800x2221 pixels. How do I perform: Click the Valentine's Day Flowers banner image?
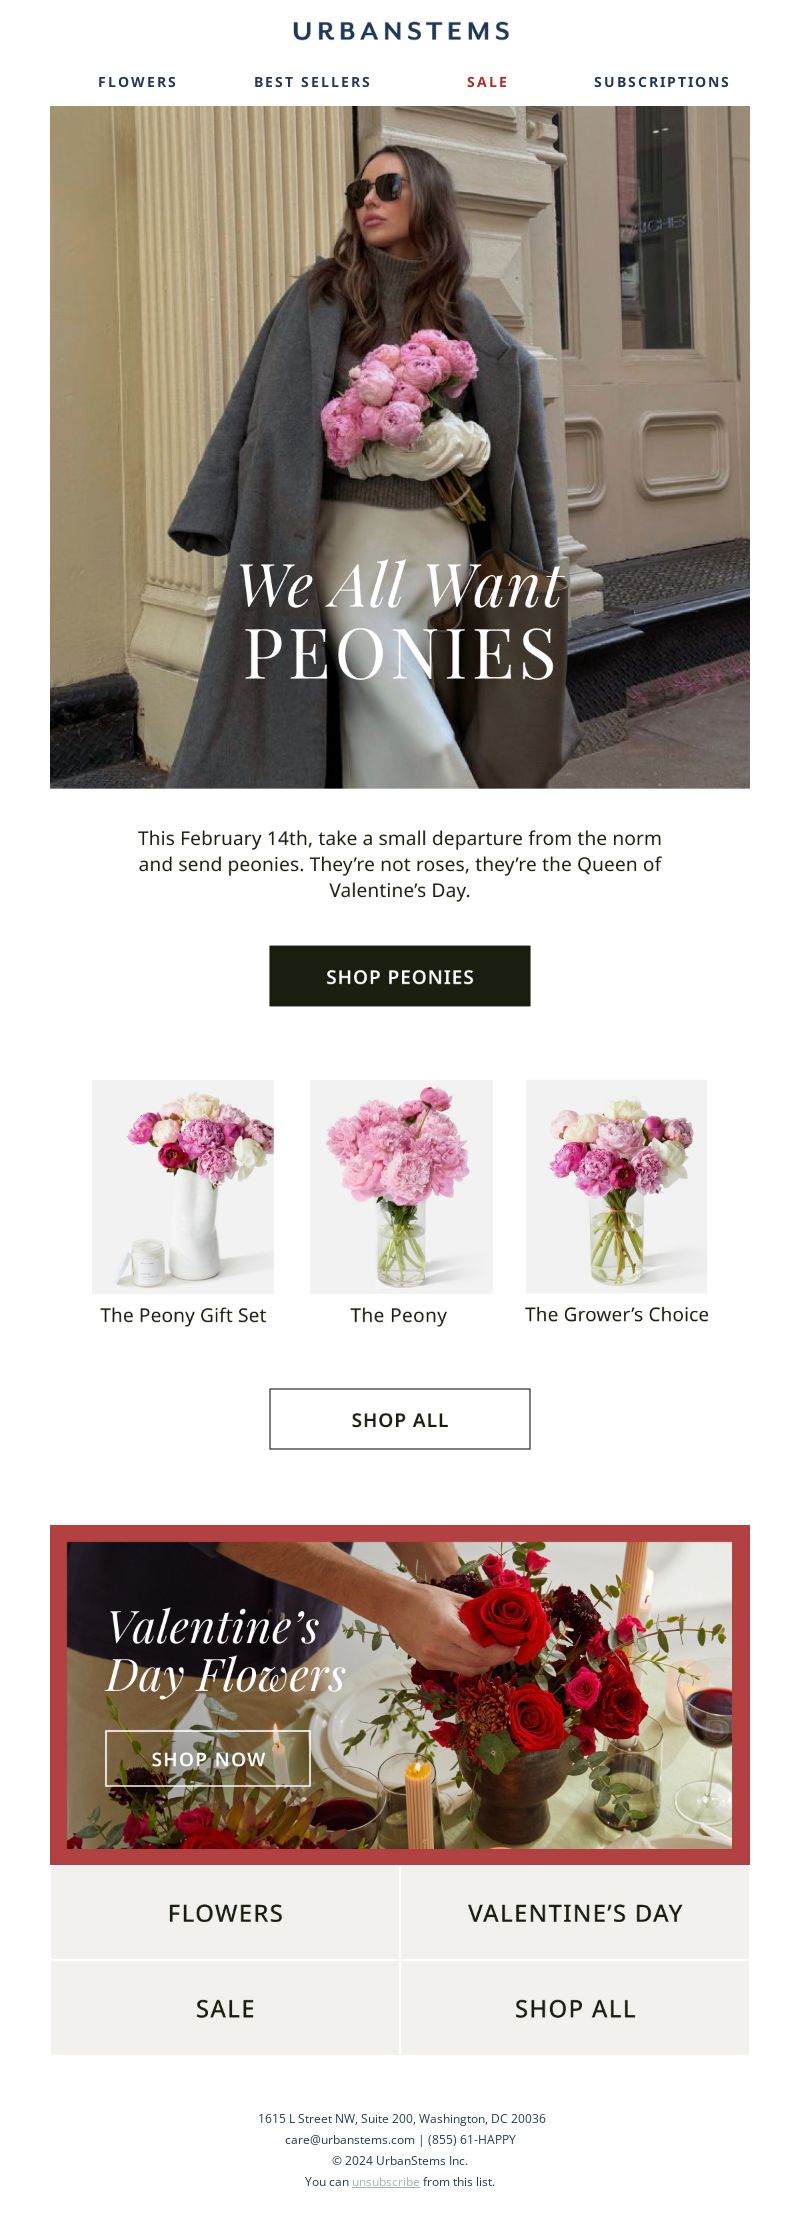(x=400, y=1695)
